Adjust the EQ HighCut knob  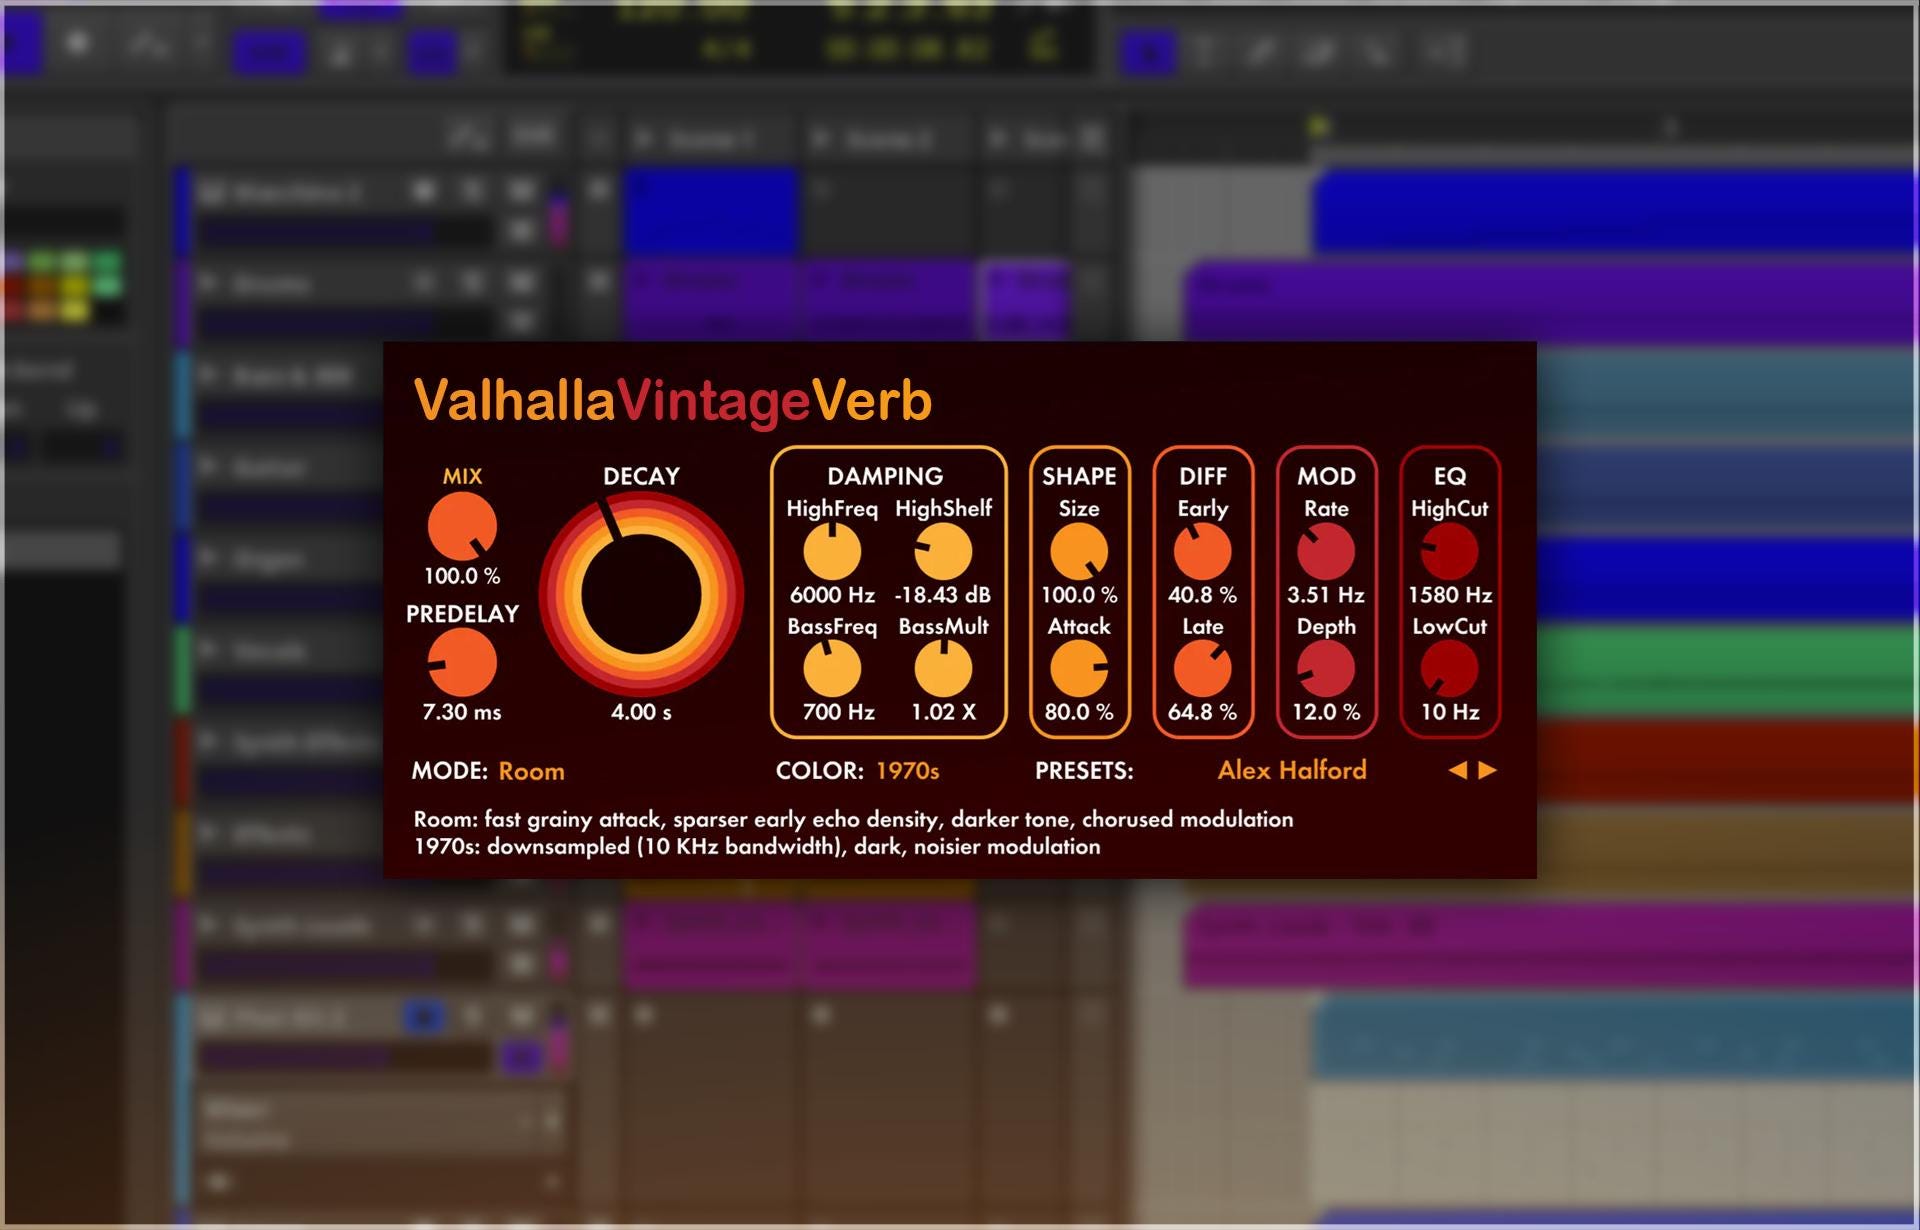pyautogui.click(x=1449, y=551)
